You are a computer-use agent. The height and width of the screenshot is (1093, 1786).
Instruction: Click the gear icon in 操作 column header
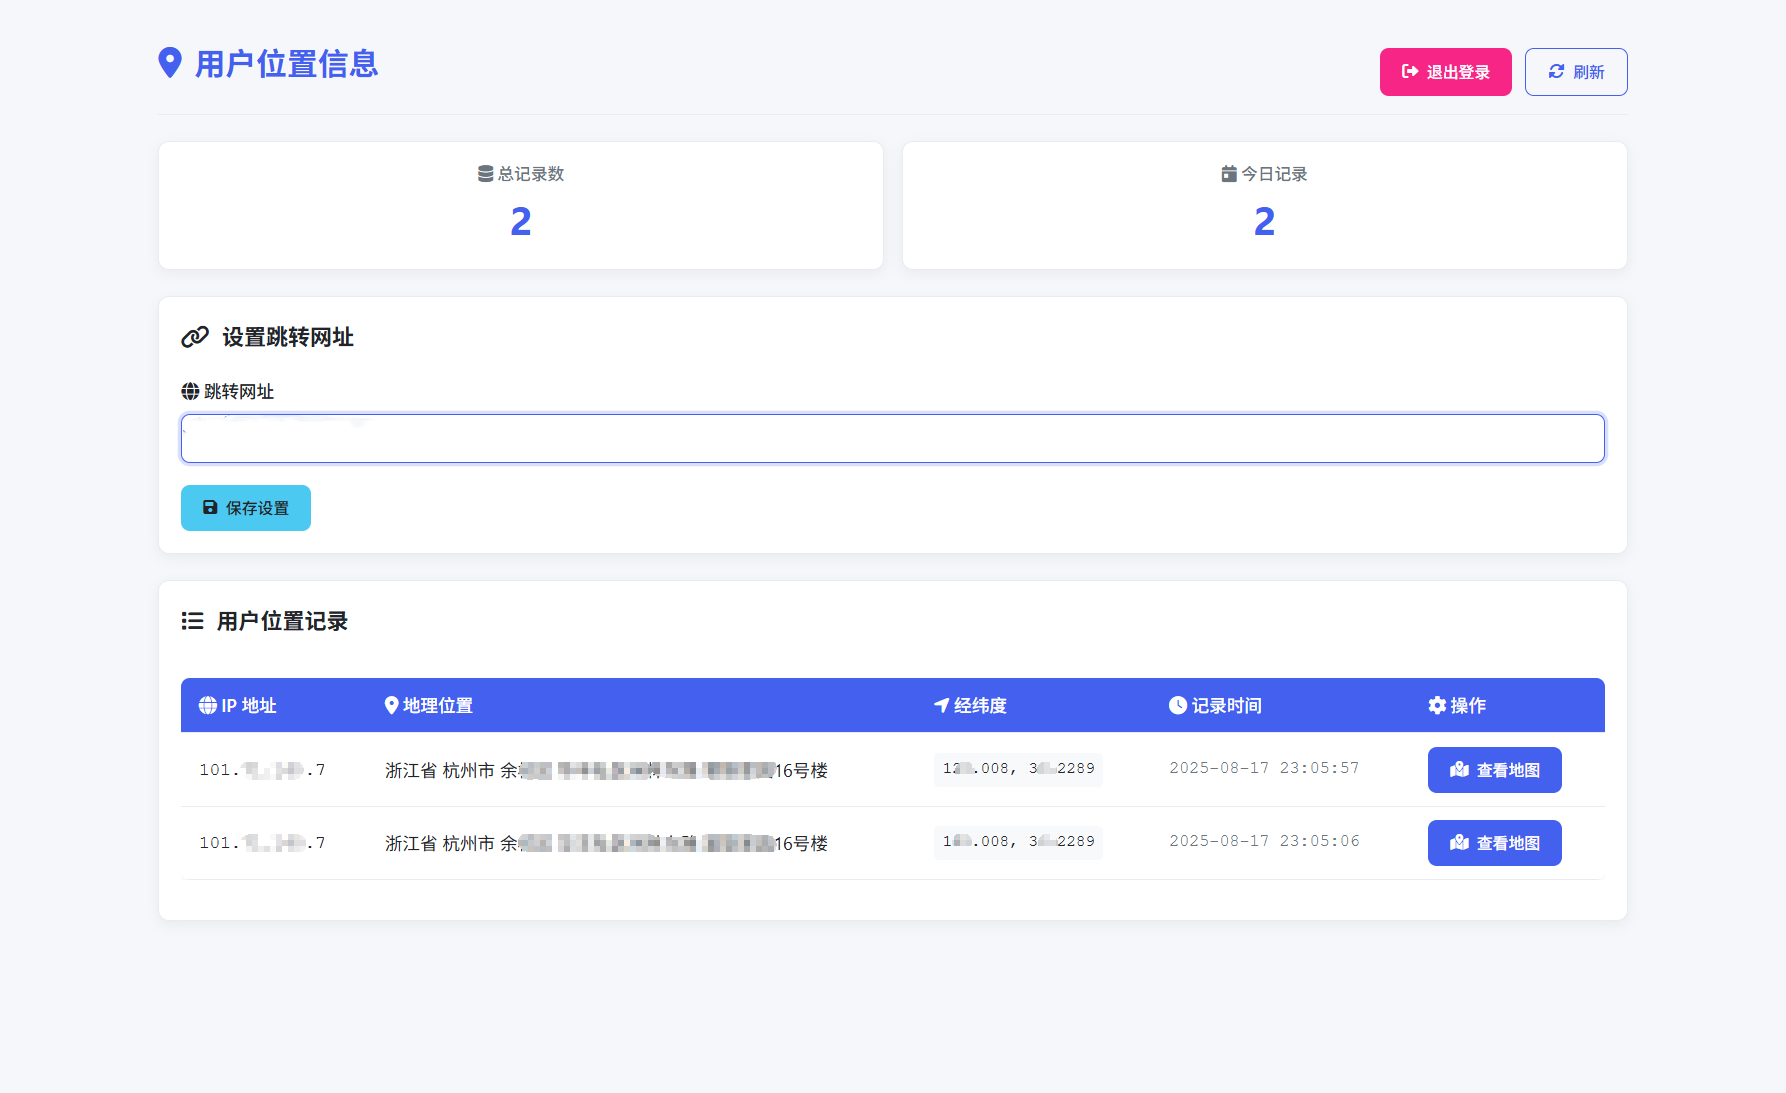(1437, 705)
